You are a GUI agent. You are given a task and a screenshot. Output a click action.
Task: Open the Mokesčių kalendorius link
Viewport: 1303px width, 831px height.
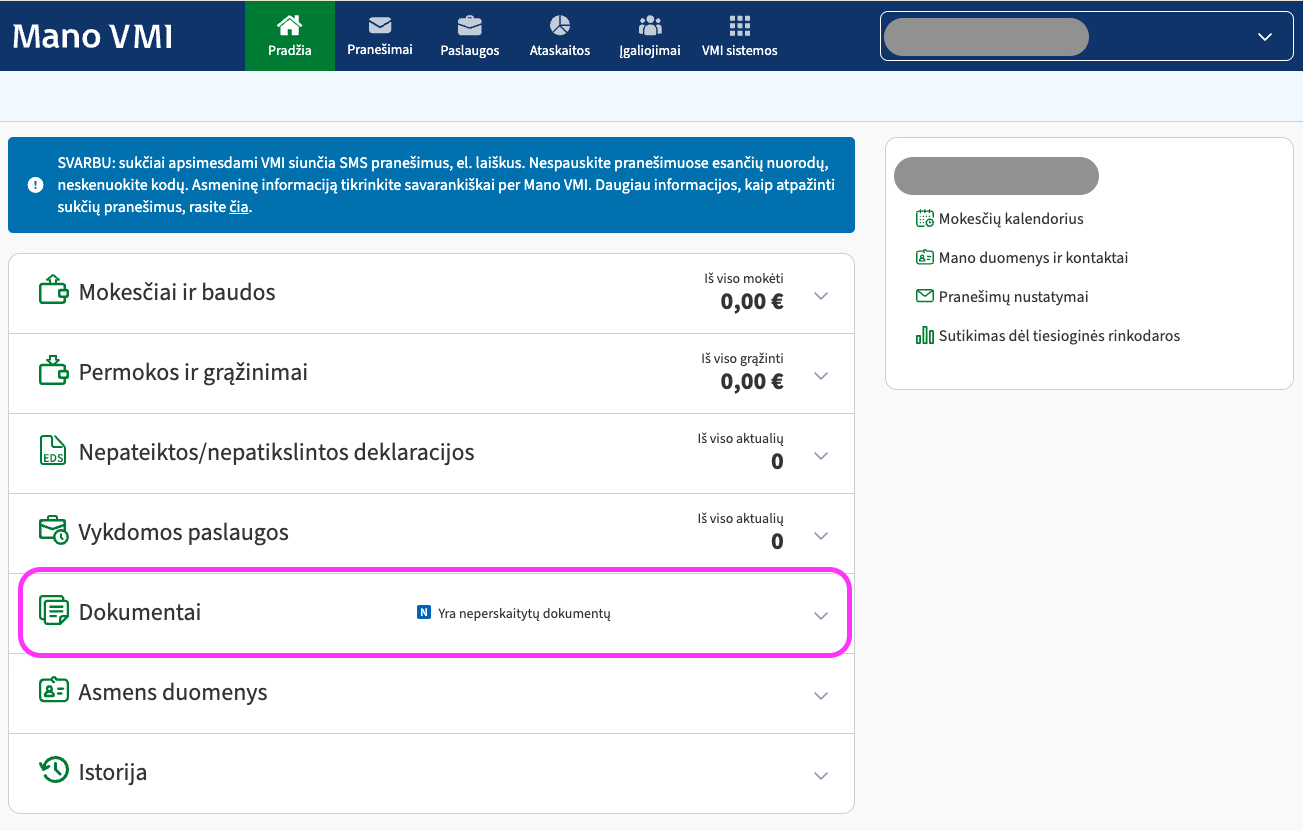[x=1011, y=218]
